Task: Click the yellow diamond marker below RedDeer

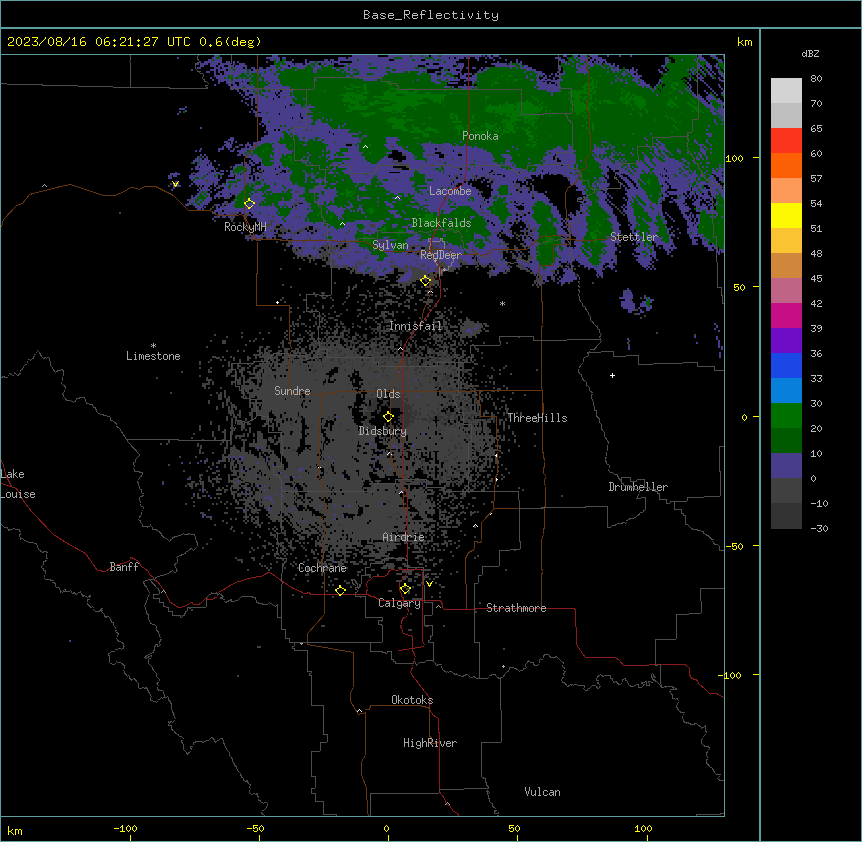Action: [x=426, y=281]
